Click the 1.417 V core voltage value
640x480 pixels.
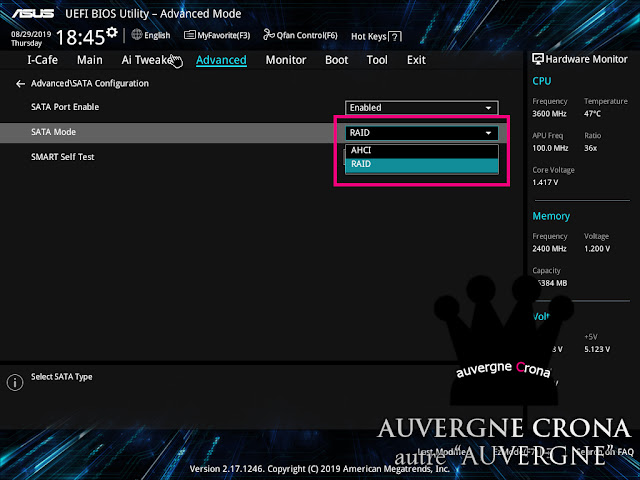[545, 182]
